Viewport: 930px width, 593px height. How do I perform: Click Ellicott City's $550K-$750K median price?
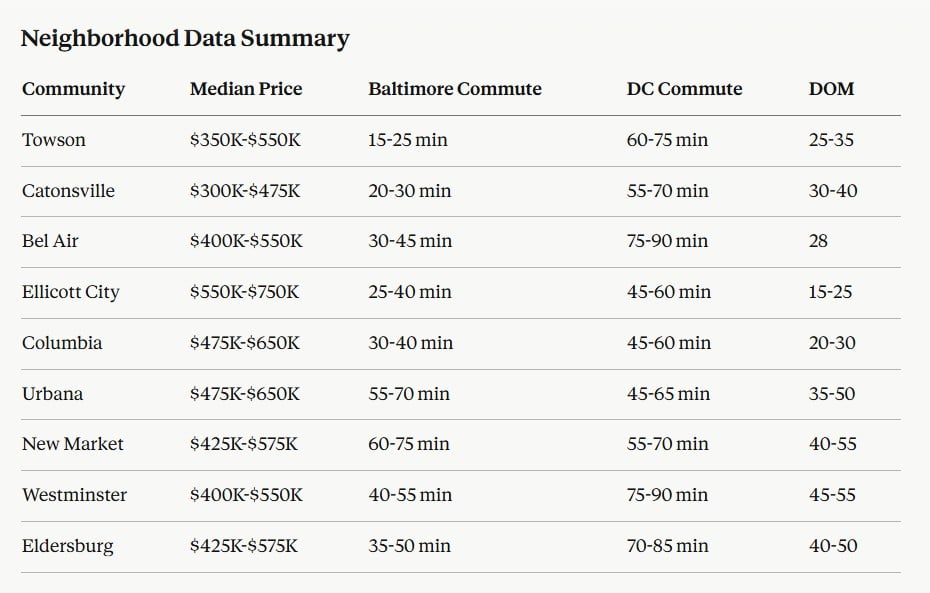(245, 292)
